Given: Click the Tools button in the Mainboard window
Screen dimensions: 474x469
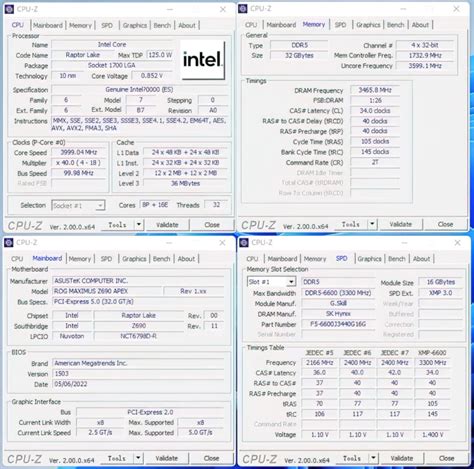Looking at the screenshot, I should point(117,458).
